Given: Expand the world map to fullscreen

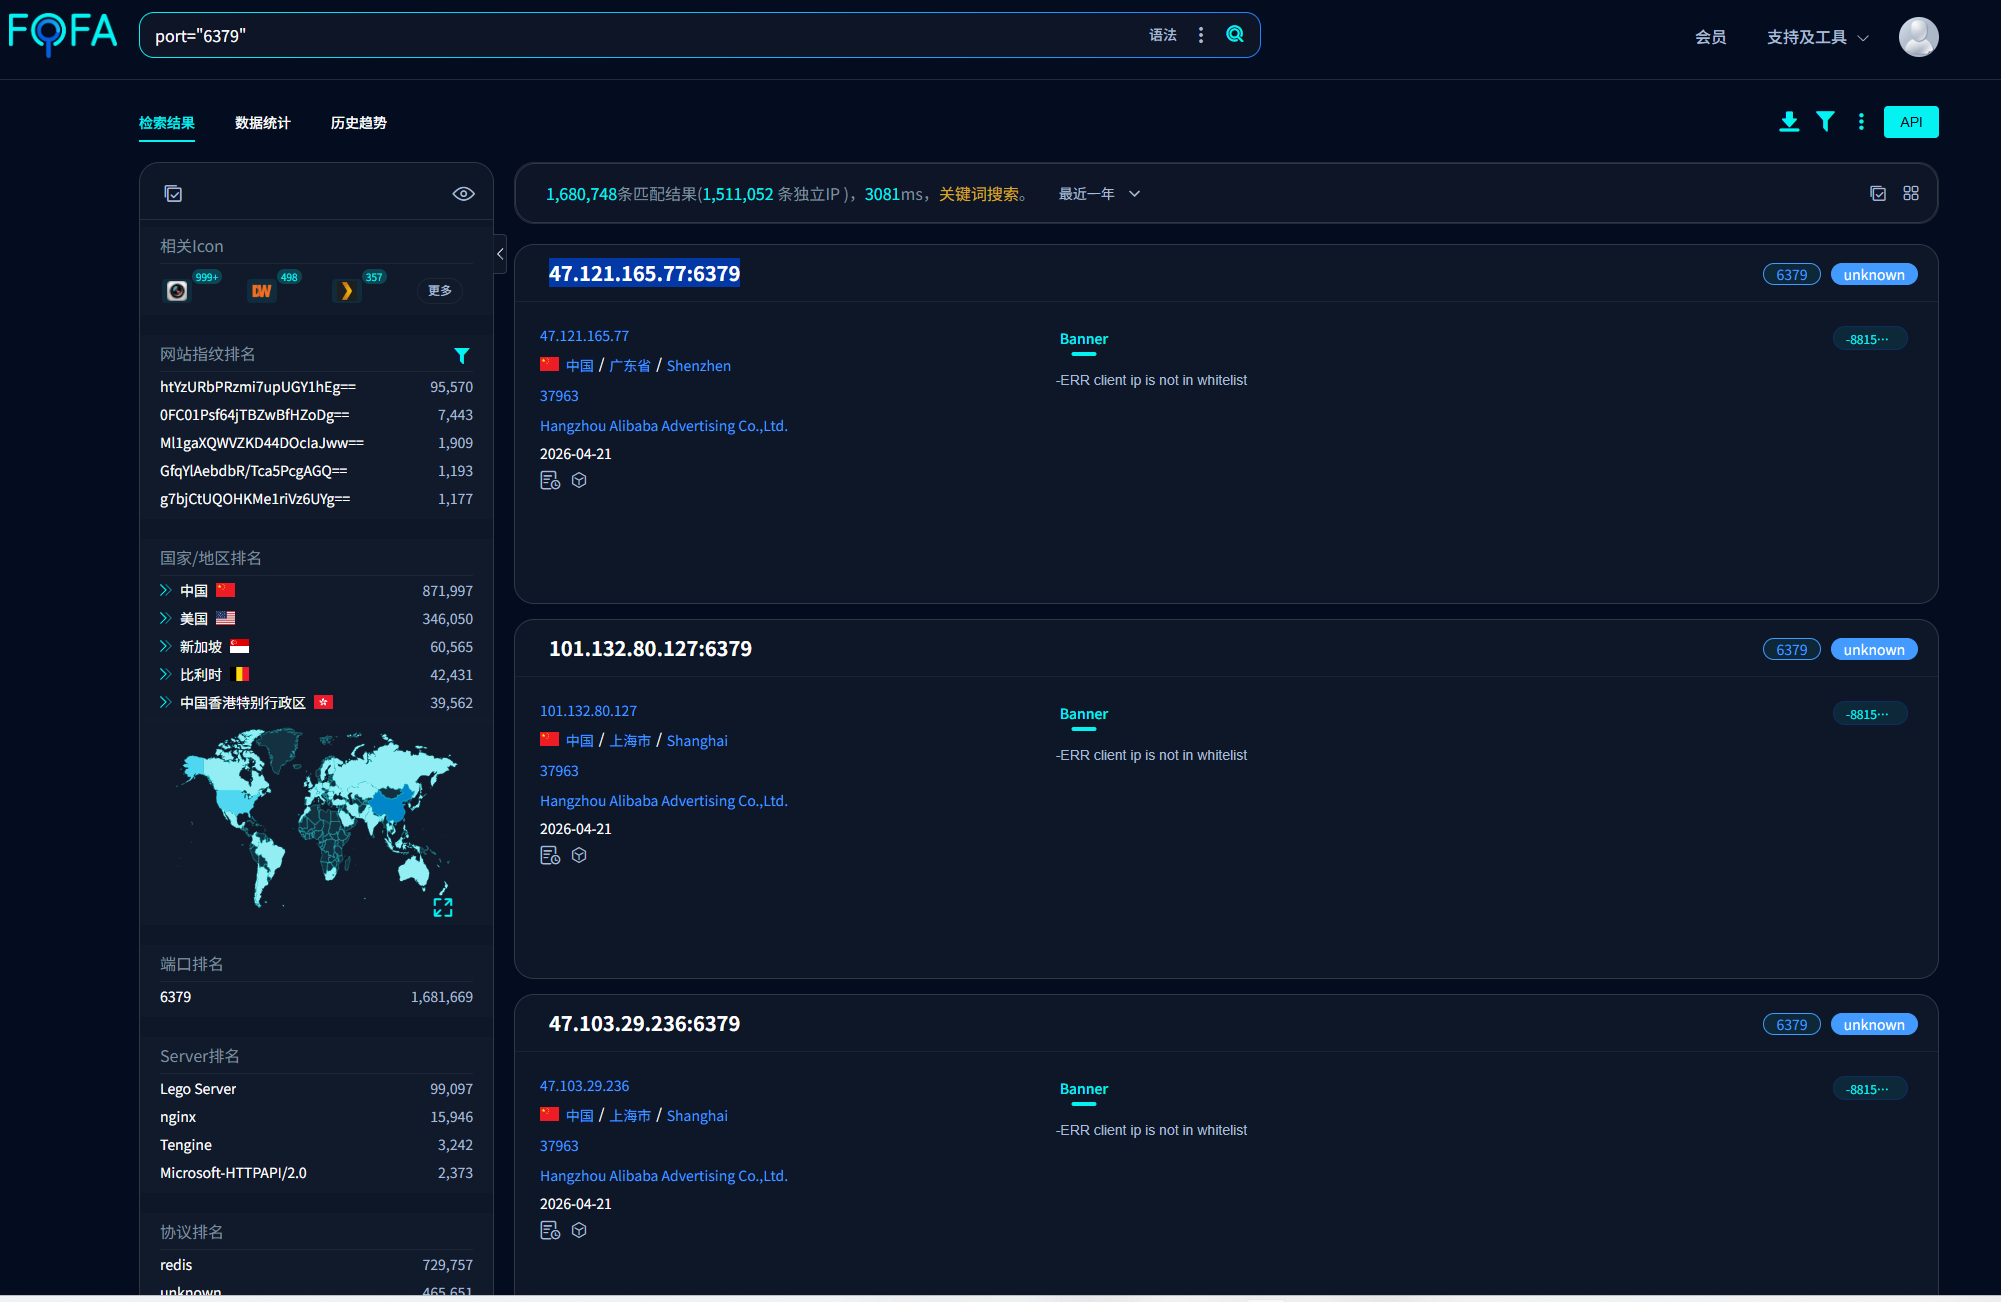Looking at the screenshot, I should (443, 907).
